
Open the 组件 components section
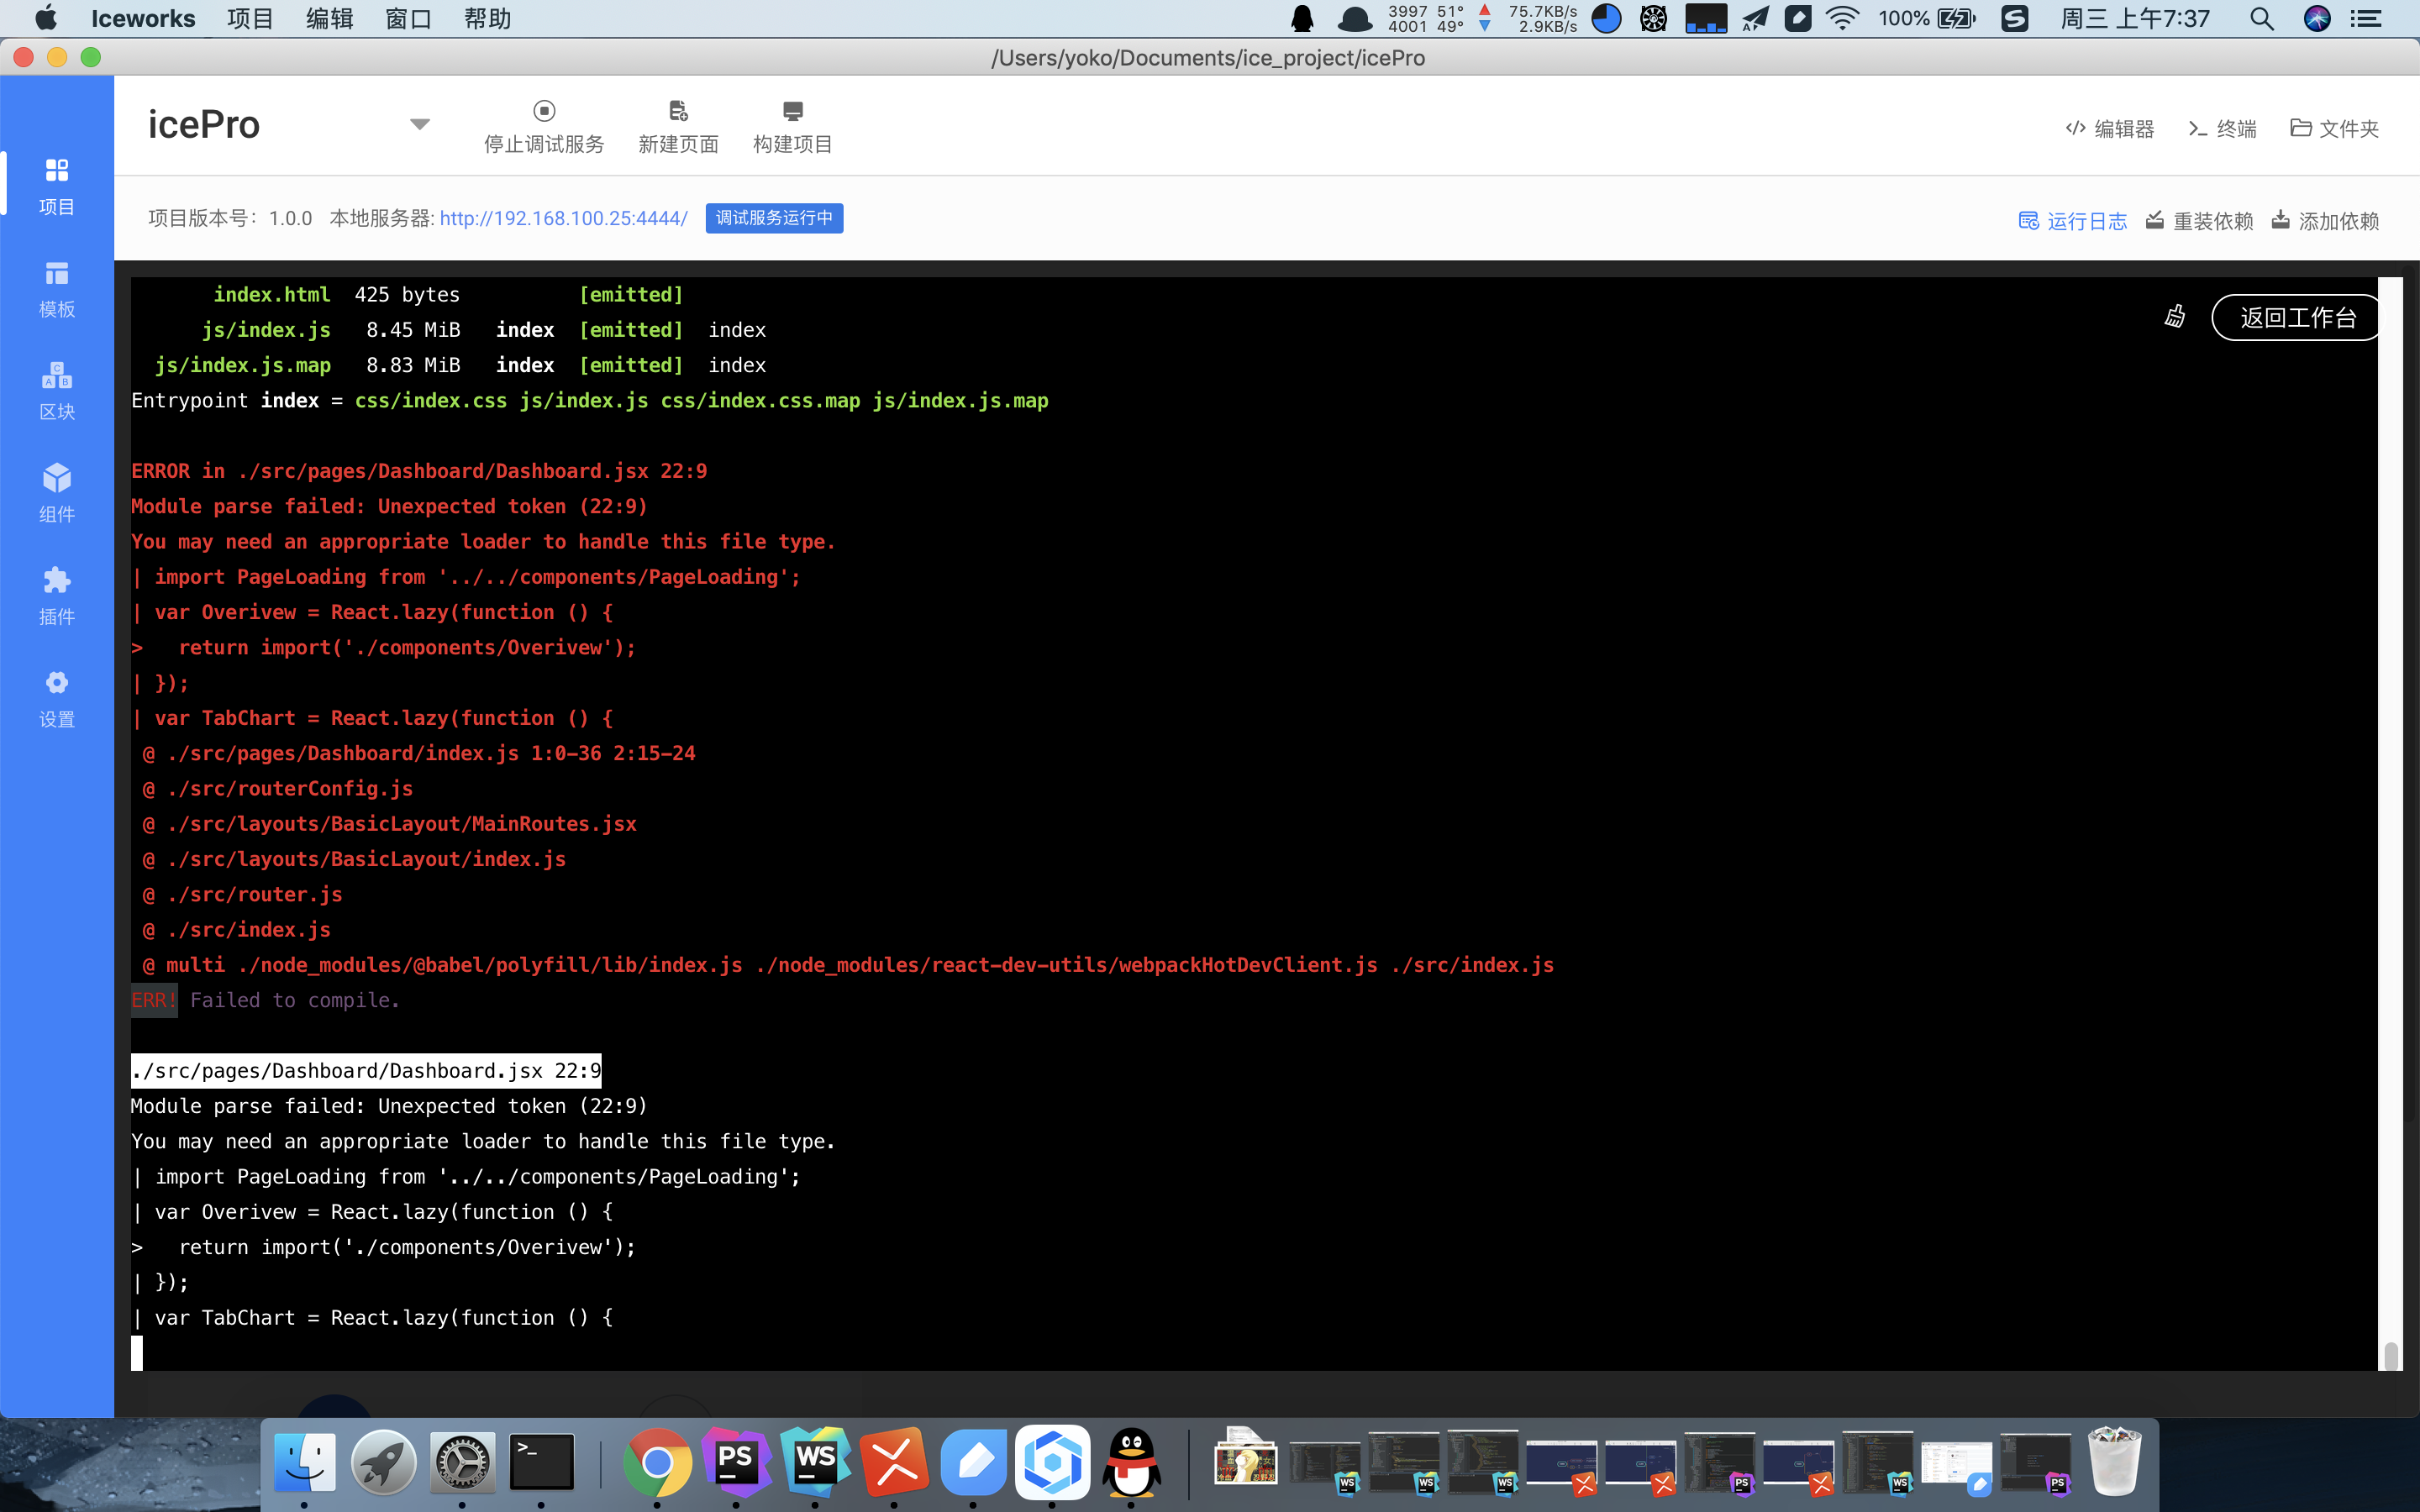[x=57, y=493]
